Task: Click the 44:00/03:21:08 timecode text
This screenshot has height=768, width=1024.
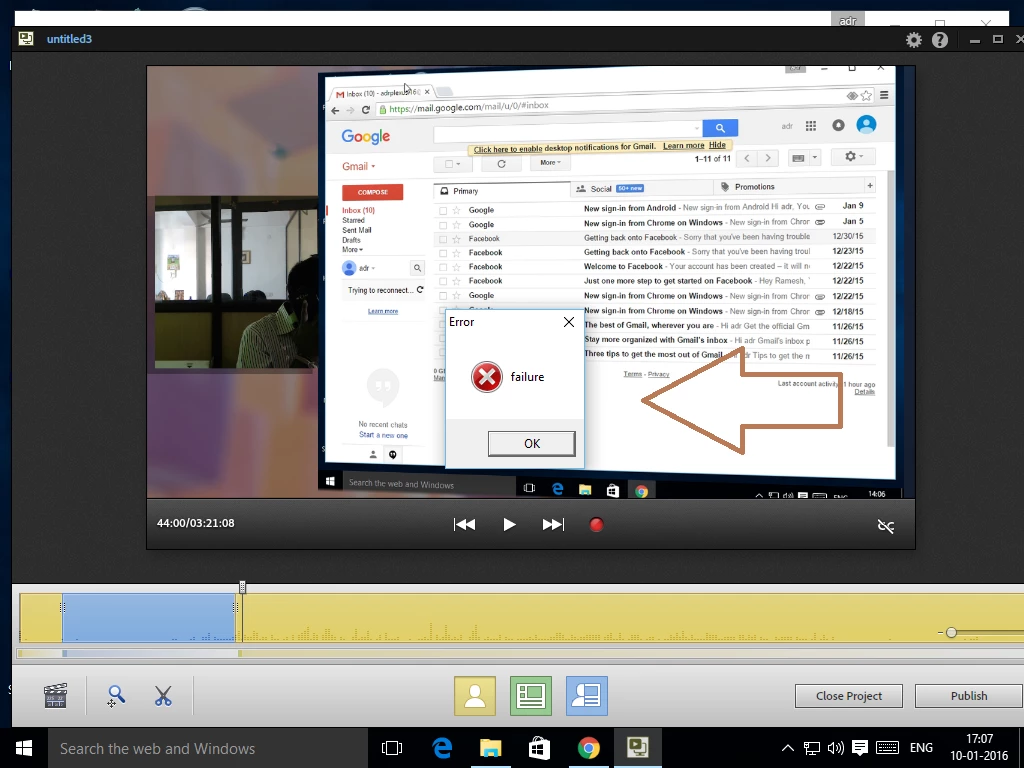Action: point(195,523)
